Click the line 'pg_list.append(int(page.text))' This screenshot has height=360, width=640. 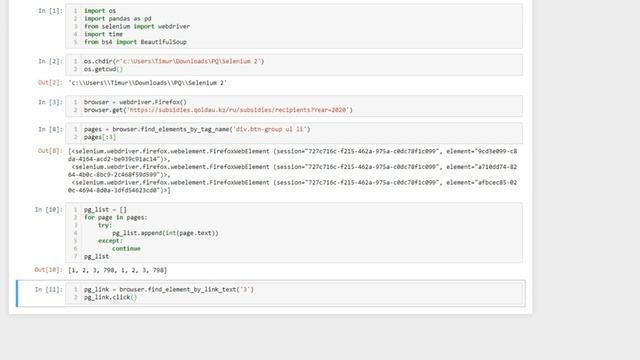click(x=165, y=233)
